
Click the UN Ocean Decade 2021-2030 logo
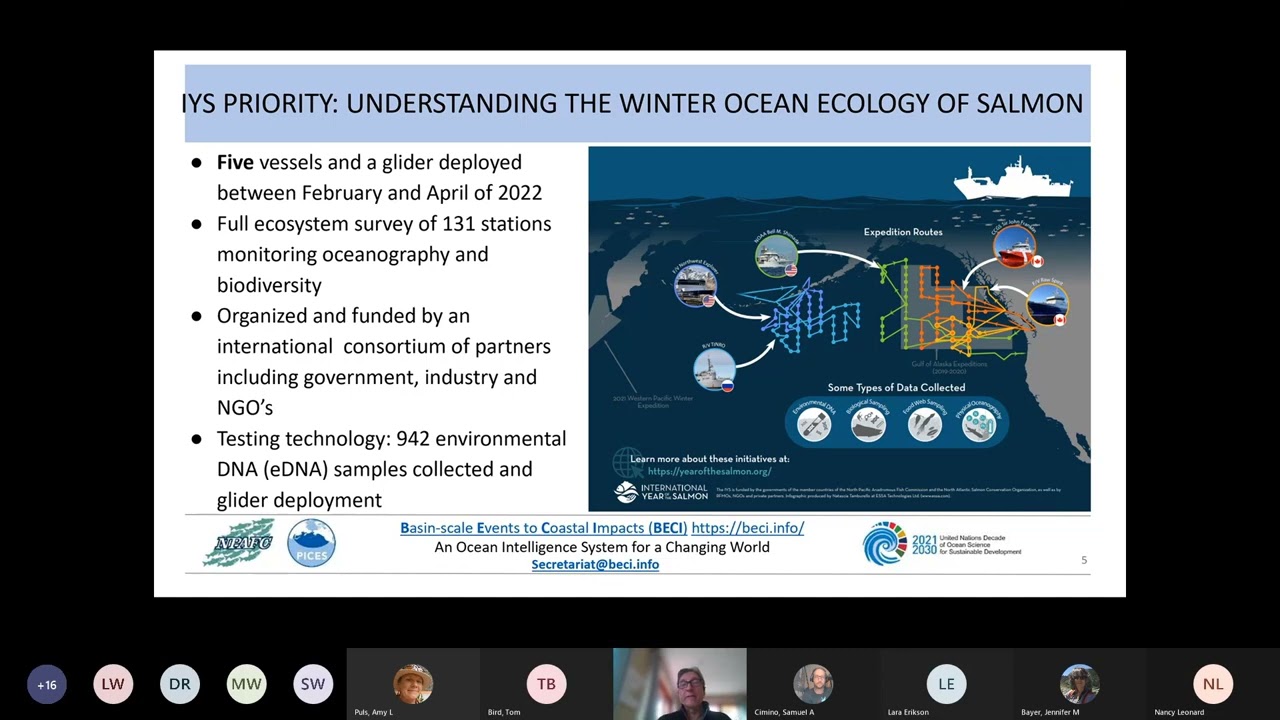(x=942, y=544)
